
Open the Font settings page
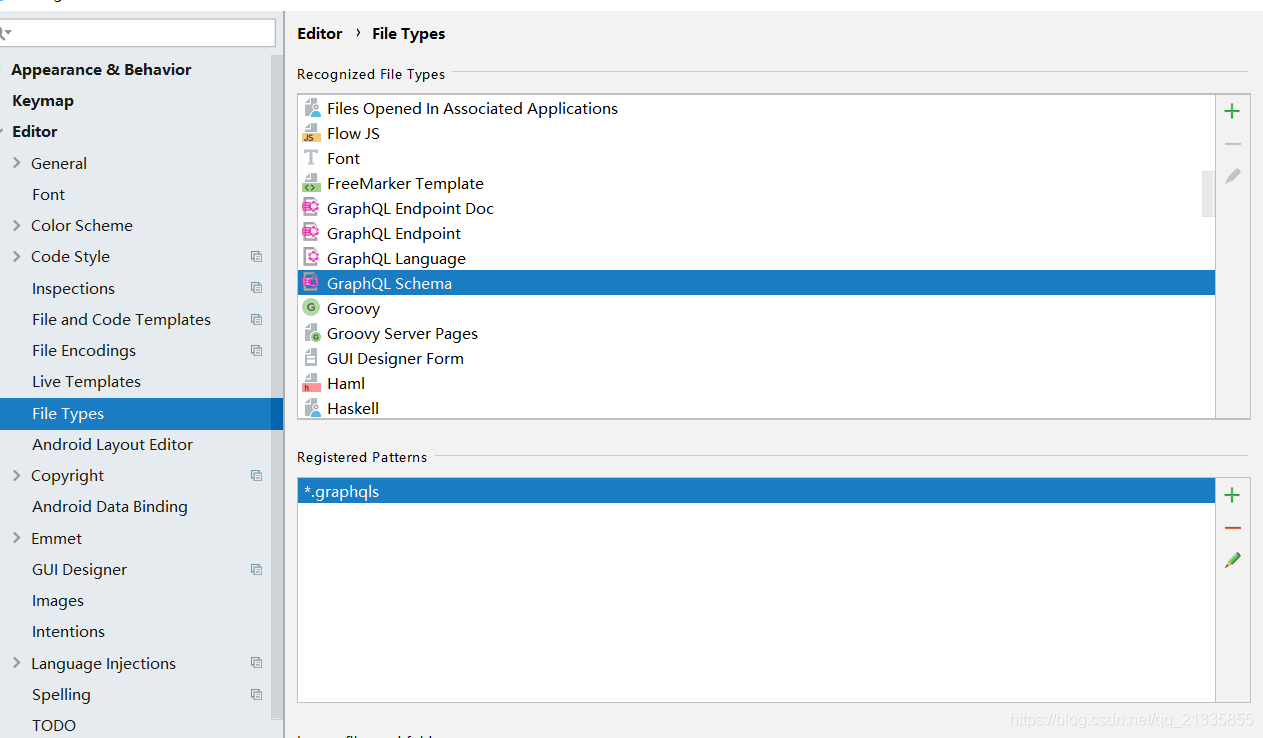coord(48,195)
